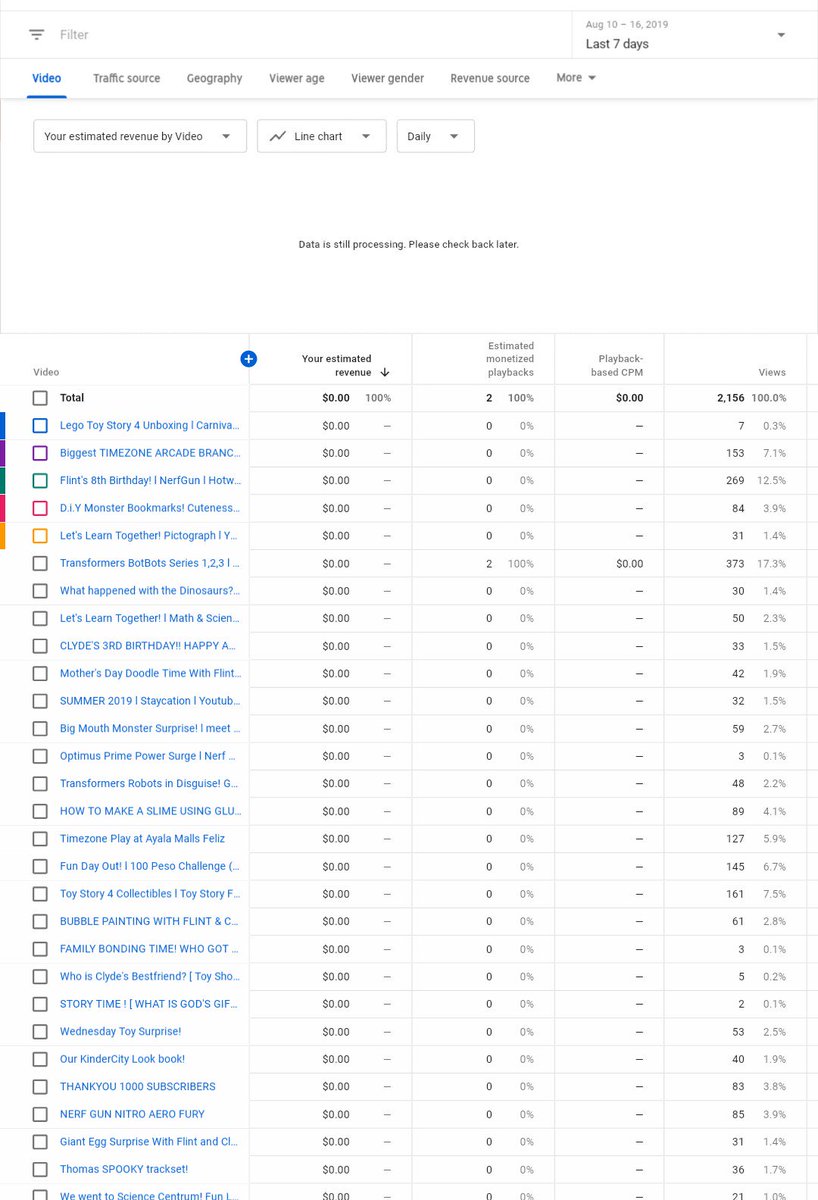Click the orange color marker for Pictograph row
The image size is (818, 1200).
(x=3, y=535)
